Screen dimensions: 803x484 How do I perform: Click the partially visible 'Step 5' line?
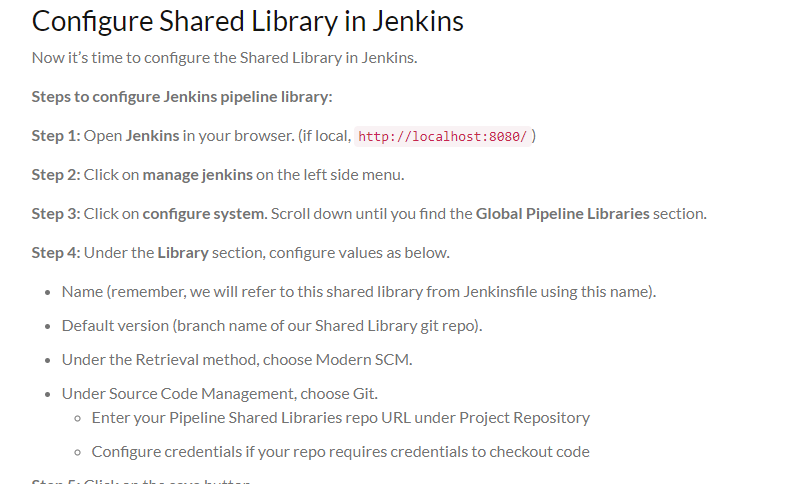141,481
